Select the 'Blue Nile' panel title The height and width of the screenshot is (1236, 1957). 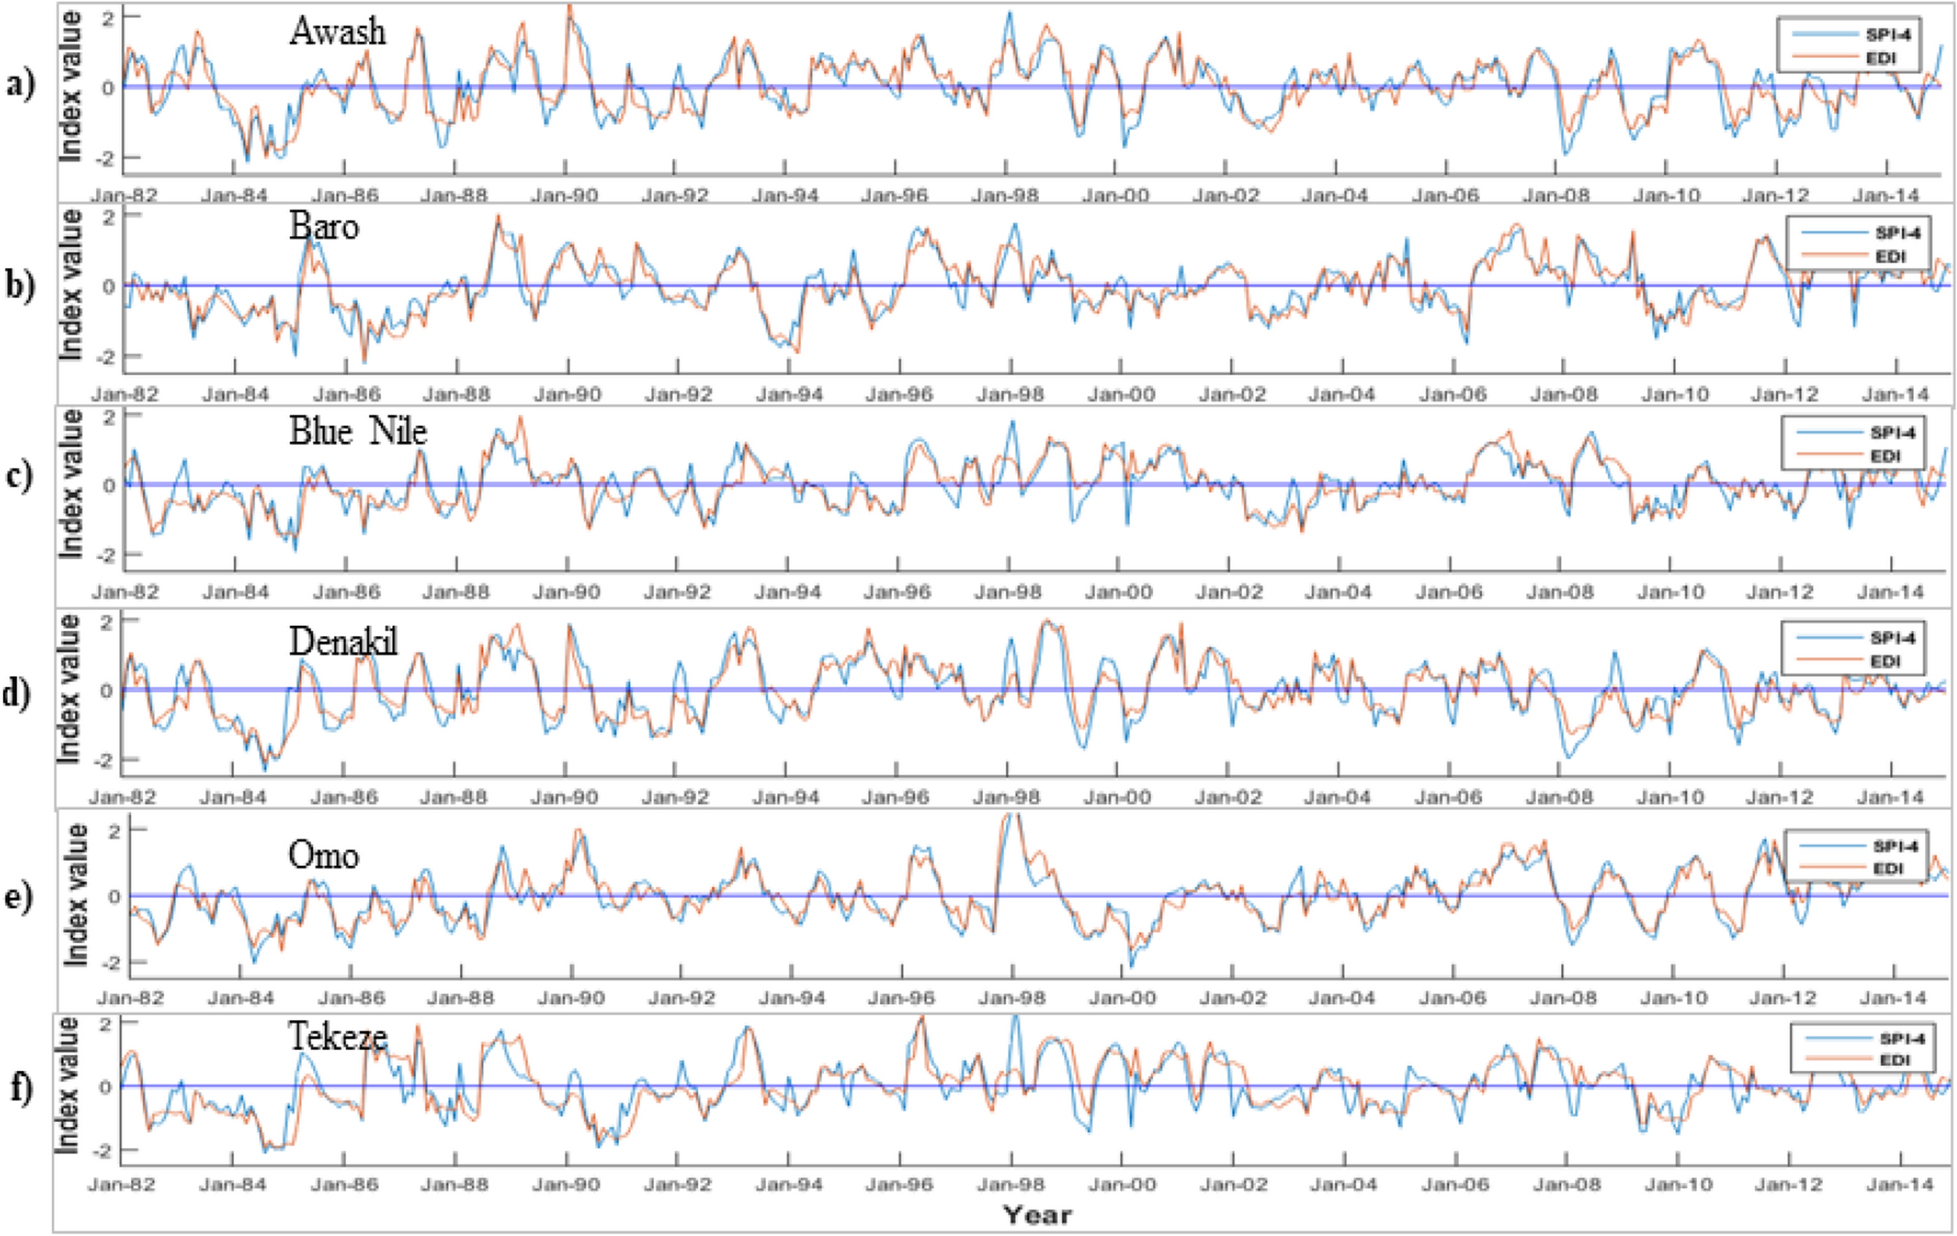[x=358, y=431]
